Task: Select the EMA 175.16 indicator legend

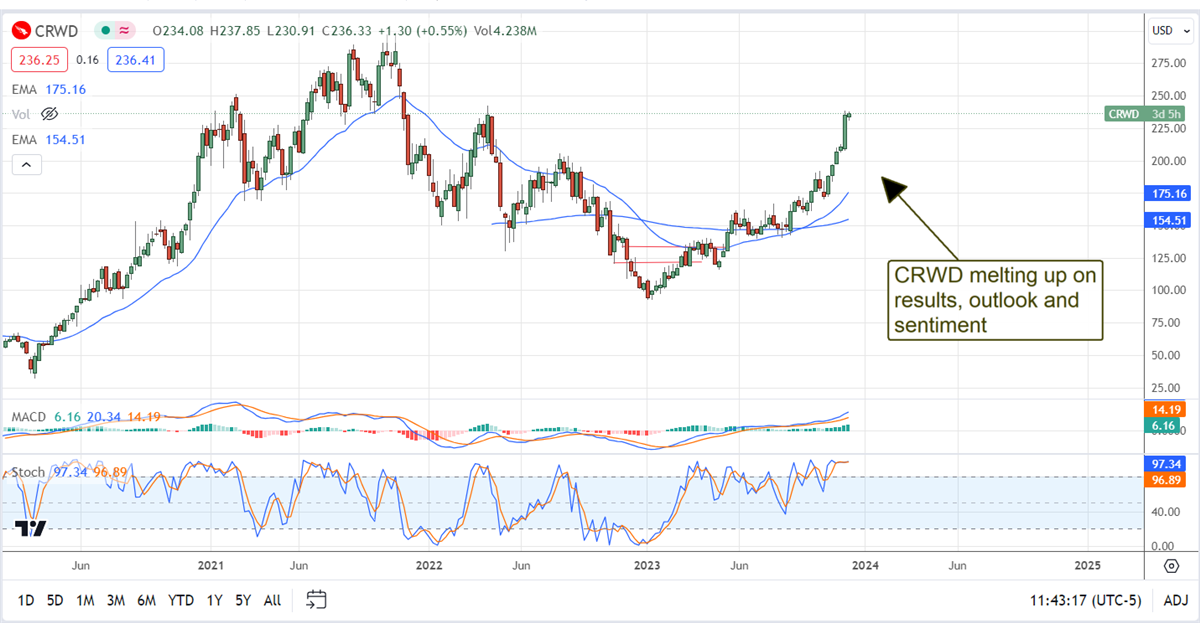Action: [49, 89]
